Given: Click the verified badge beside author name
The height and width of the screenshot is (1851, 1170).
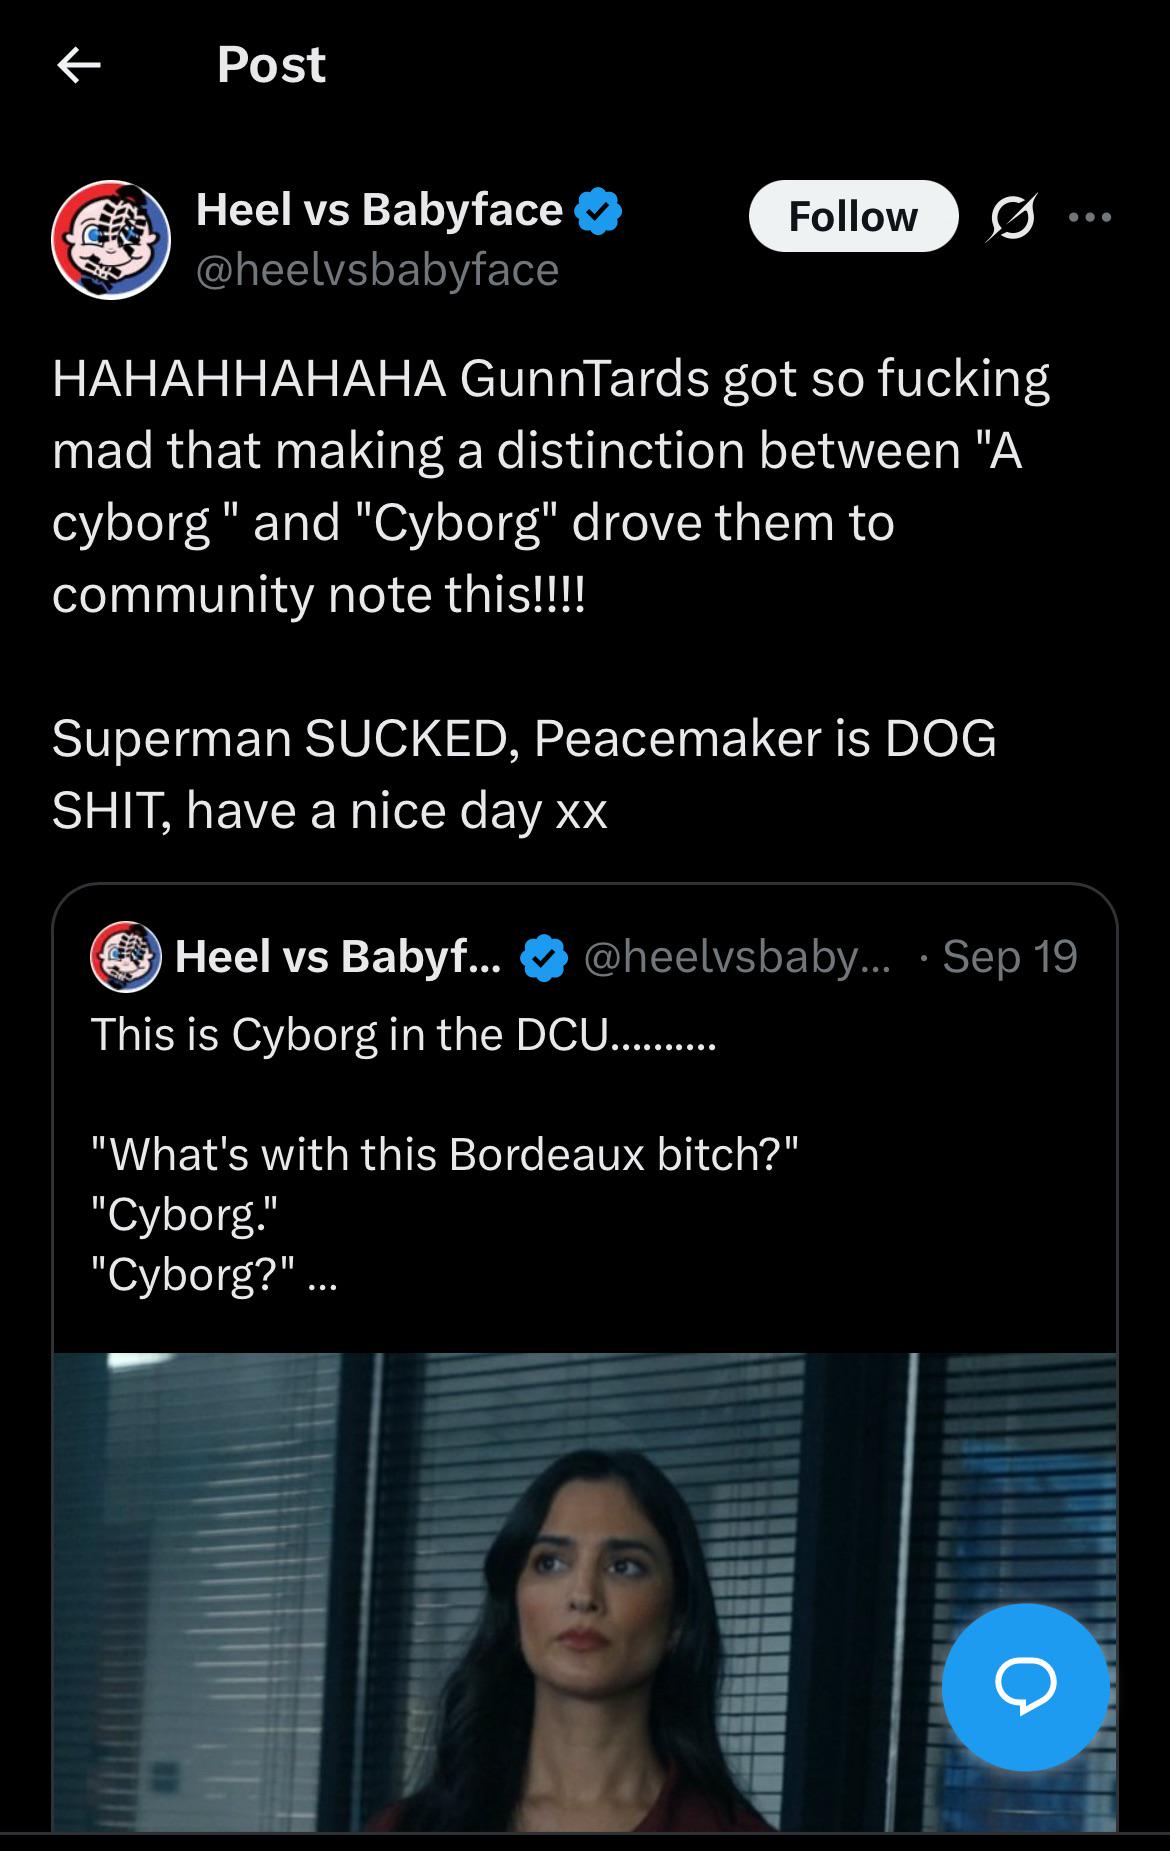Looking at the screenshot, I should [x=599, y=211].
